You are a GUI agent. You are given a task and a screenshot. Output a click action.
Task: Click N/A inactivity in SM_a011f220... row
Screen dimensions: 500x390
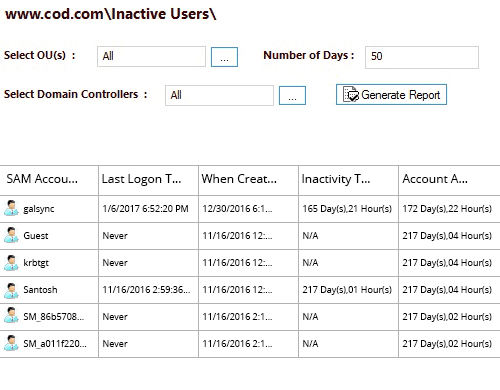tap(310, 344)
